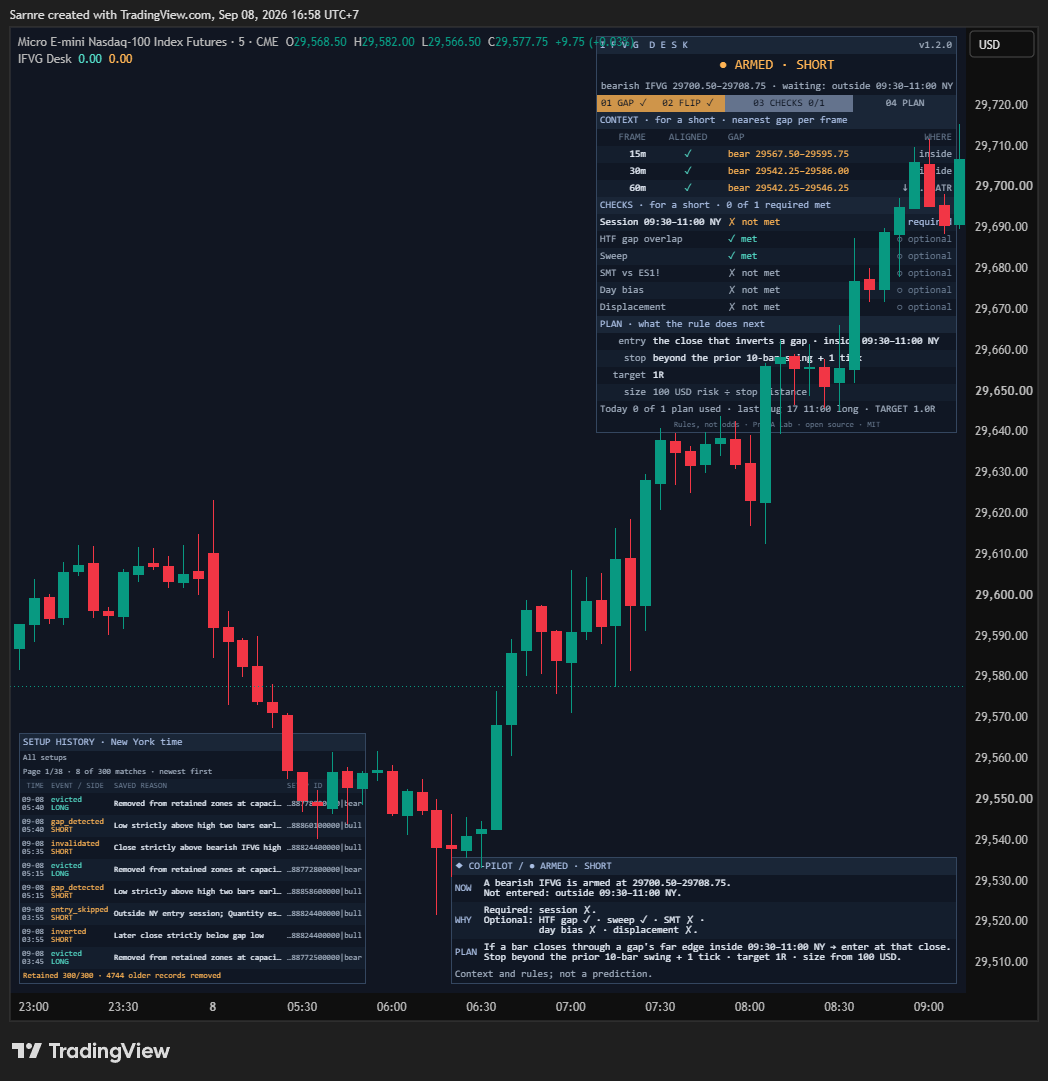Click the 'HTF gap overlap' check label
This screenshot has height=1081, width=1048.
(641, 239)
